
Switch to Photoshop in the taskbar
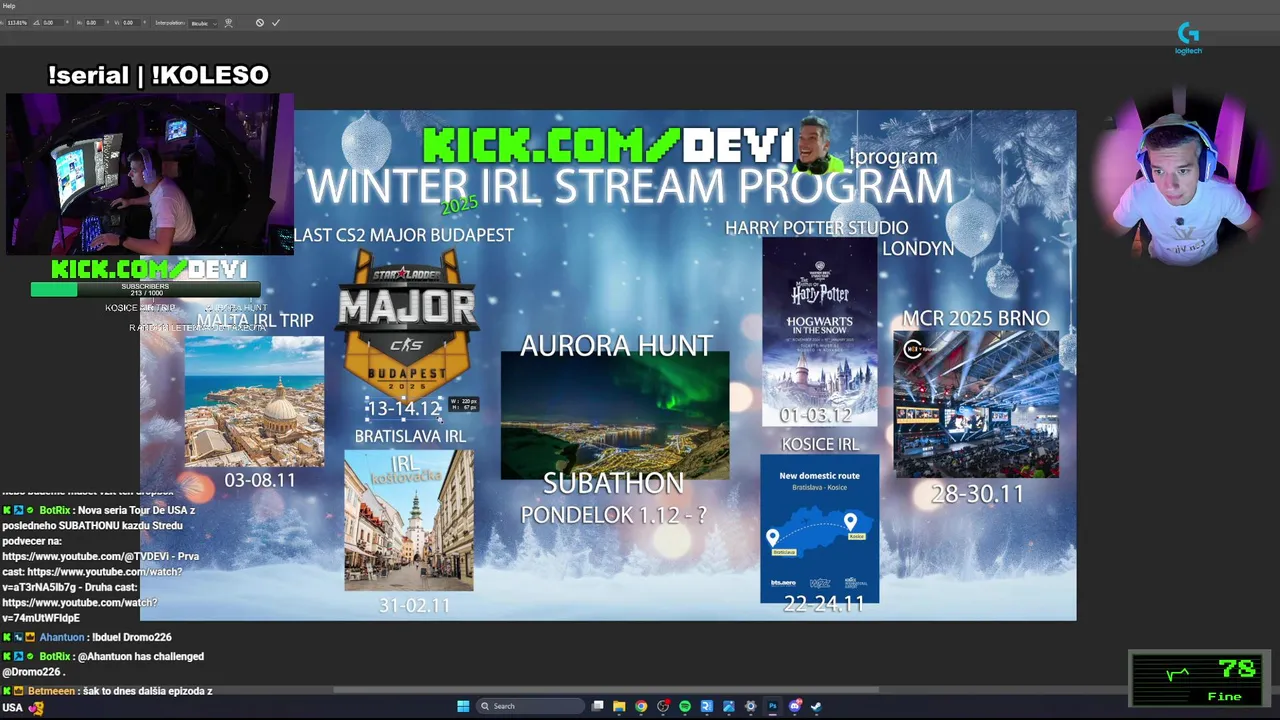773,706
